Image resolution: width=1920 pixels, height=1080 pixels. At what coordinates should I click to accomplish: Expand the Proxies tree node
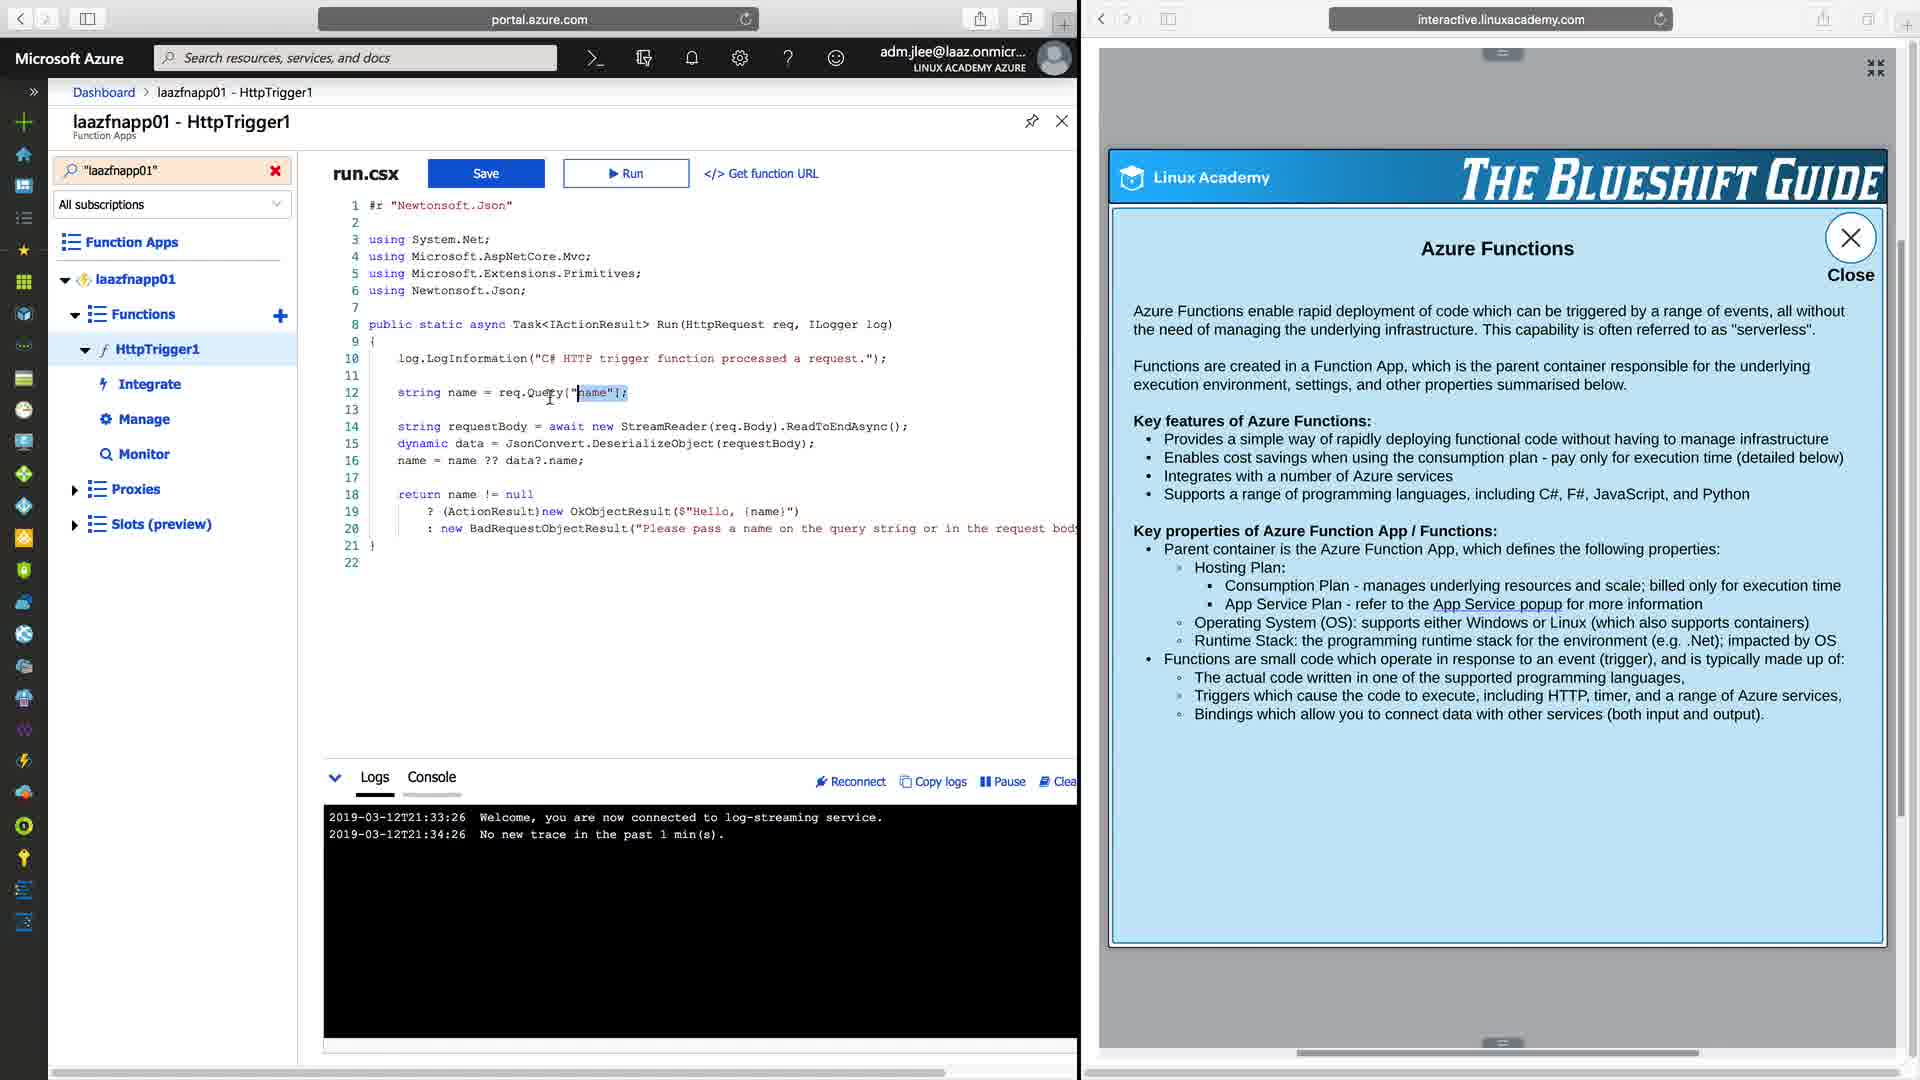click(74, 490)
